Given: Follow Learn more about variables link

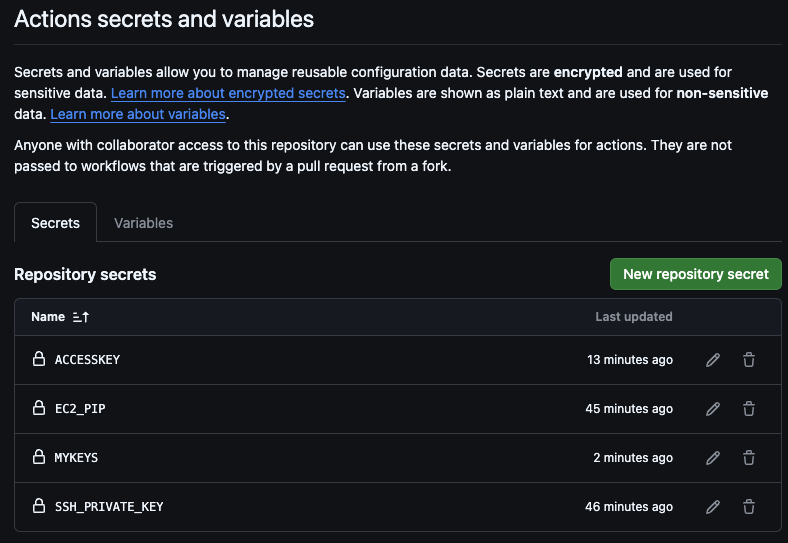Looking at the screenshot, I should point(138,114).
